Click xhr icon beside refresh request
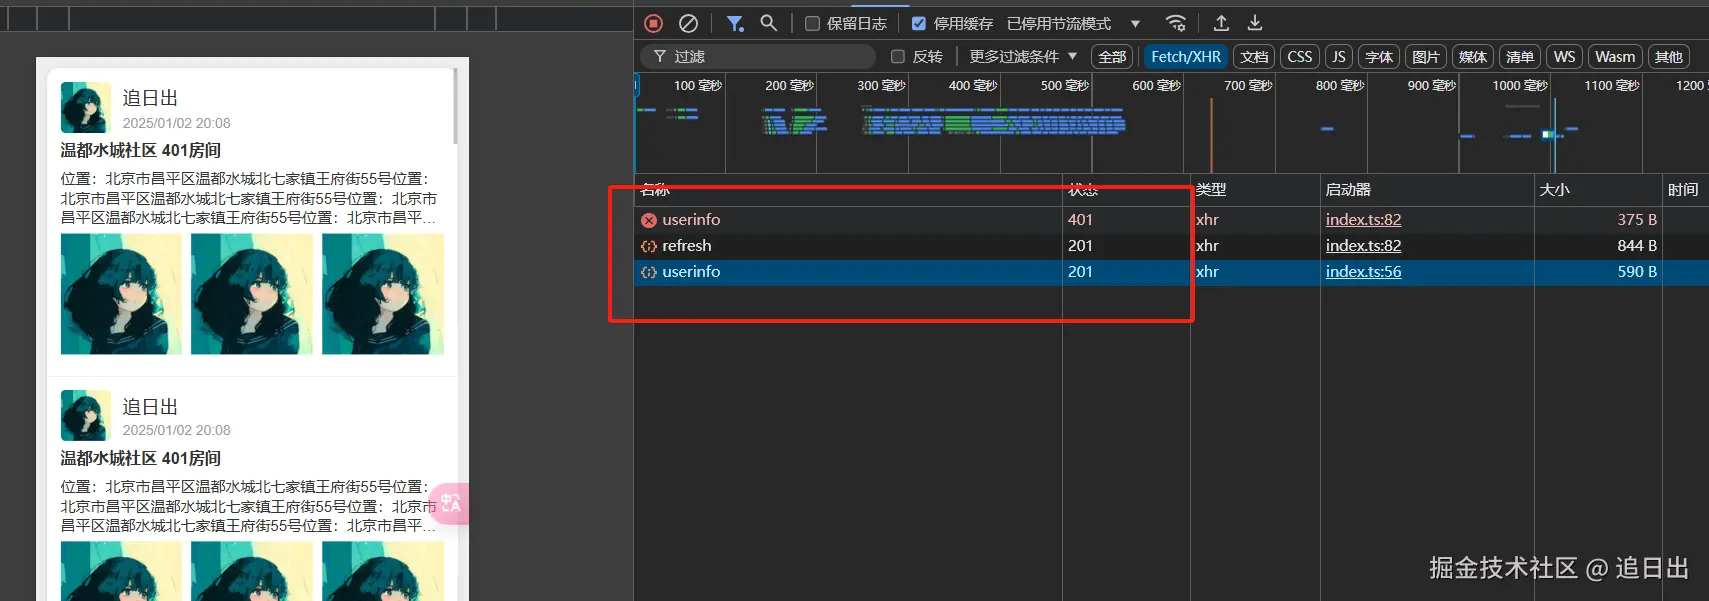1709x601 pixels. point(649,246)
